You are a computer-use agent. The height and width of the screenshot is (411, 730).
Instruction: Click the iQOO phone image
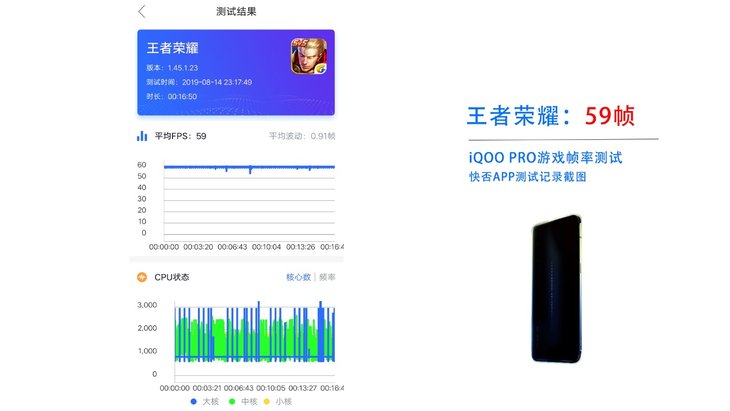556,289
